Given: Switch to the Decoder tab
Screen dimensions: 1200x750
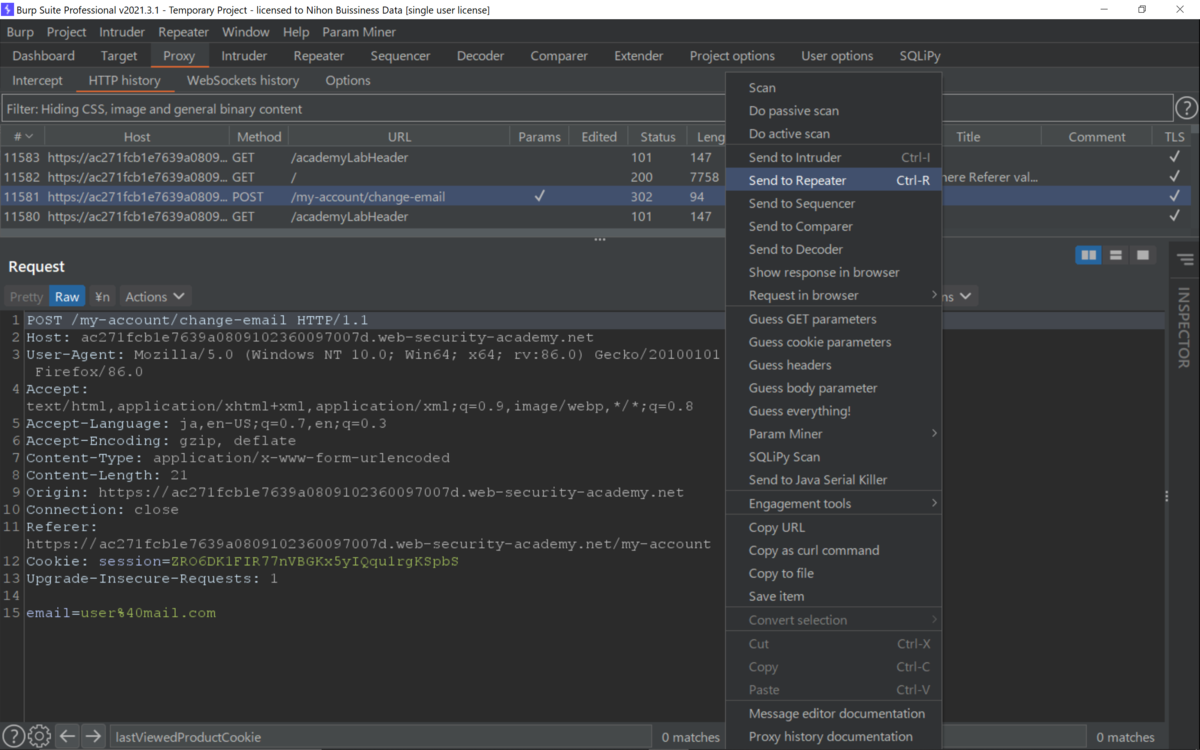Looking at the screenshot, I should pos(480,56).
